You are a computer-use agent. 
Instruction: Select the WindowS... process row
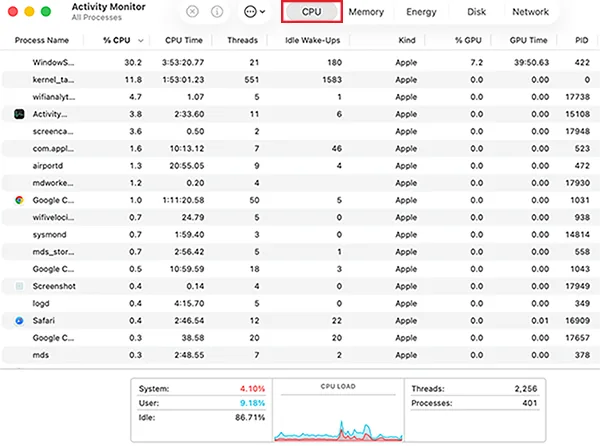(300, 62)
